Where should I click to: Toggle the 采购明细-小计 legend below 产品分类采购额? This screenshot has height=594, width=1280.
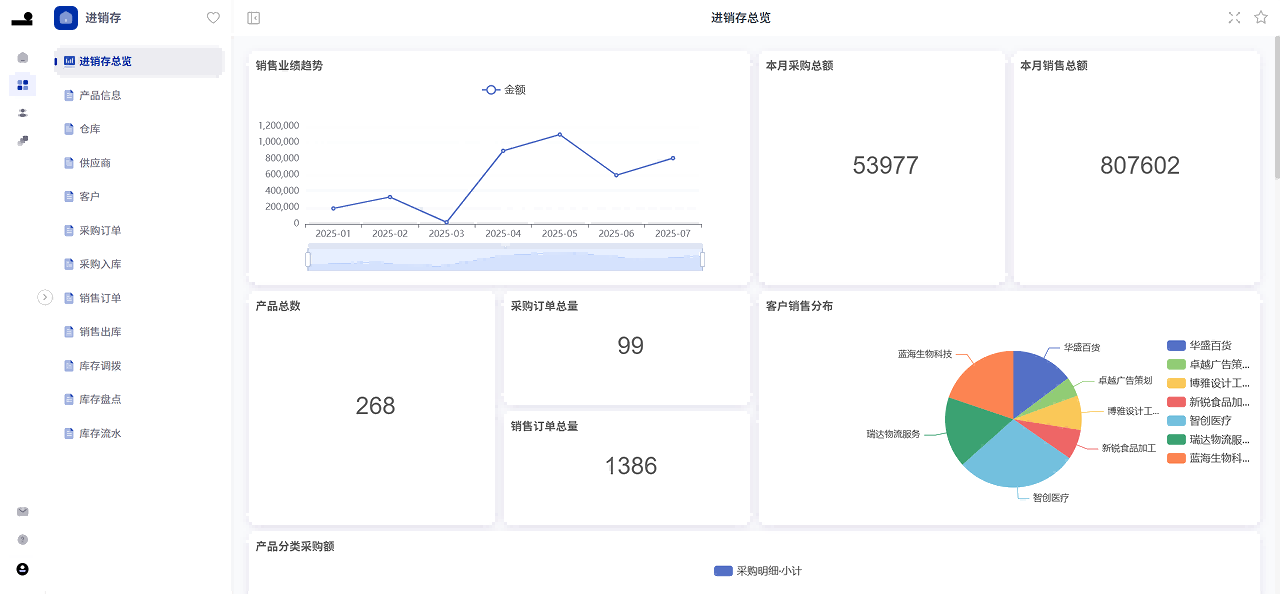click(756, 570)
